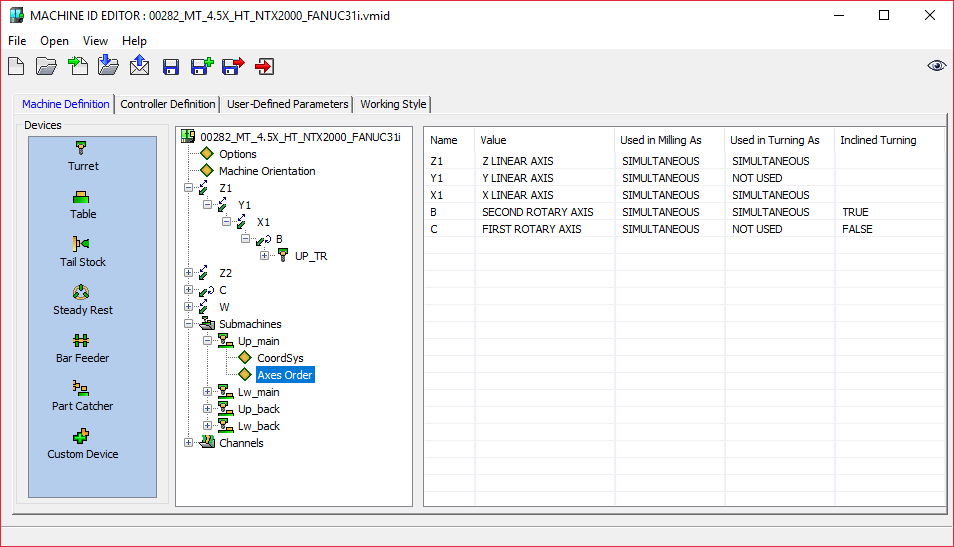The height and width of the screenshot is (547, 954).
Task: Open the View menu
Action: [96, 41]
